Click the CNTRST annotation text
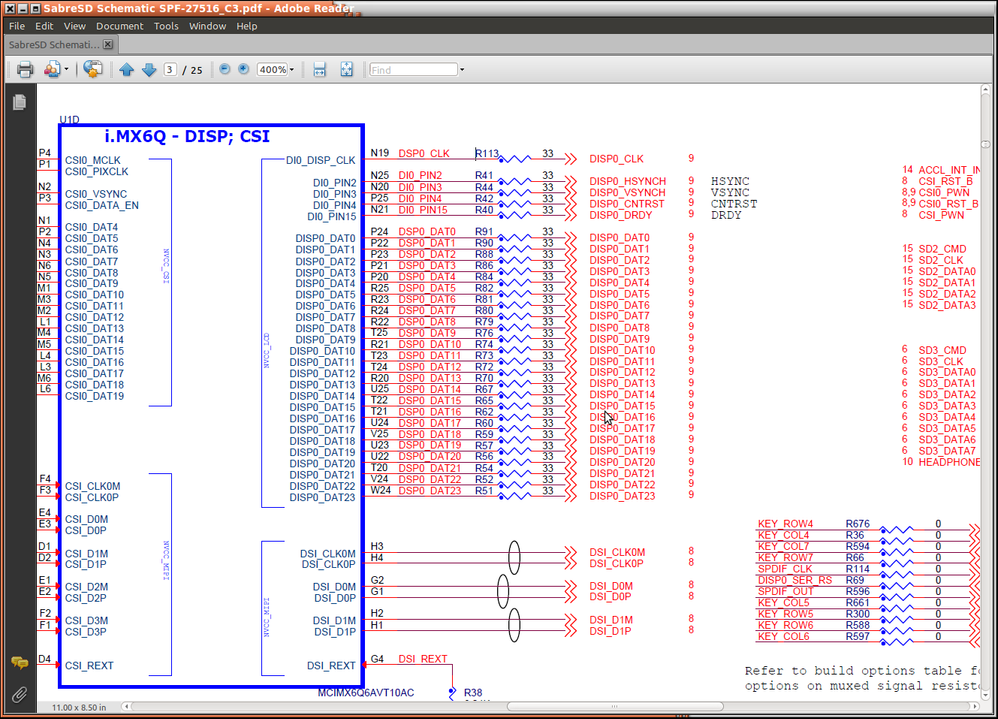The width and height of the screenshot is (998, 719). pos(734,204)
